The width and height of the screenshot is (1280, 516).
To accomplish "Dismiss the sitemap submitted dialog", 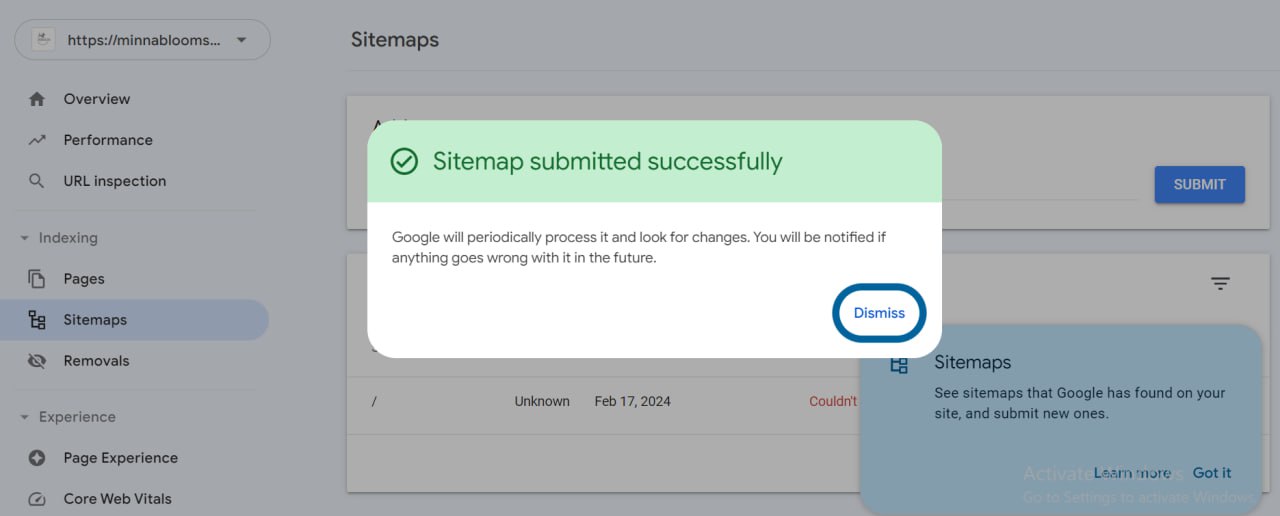I will point(879,313).
